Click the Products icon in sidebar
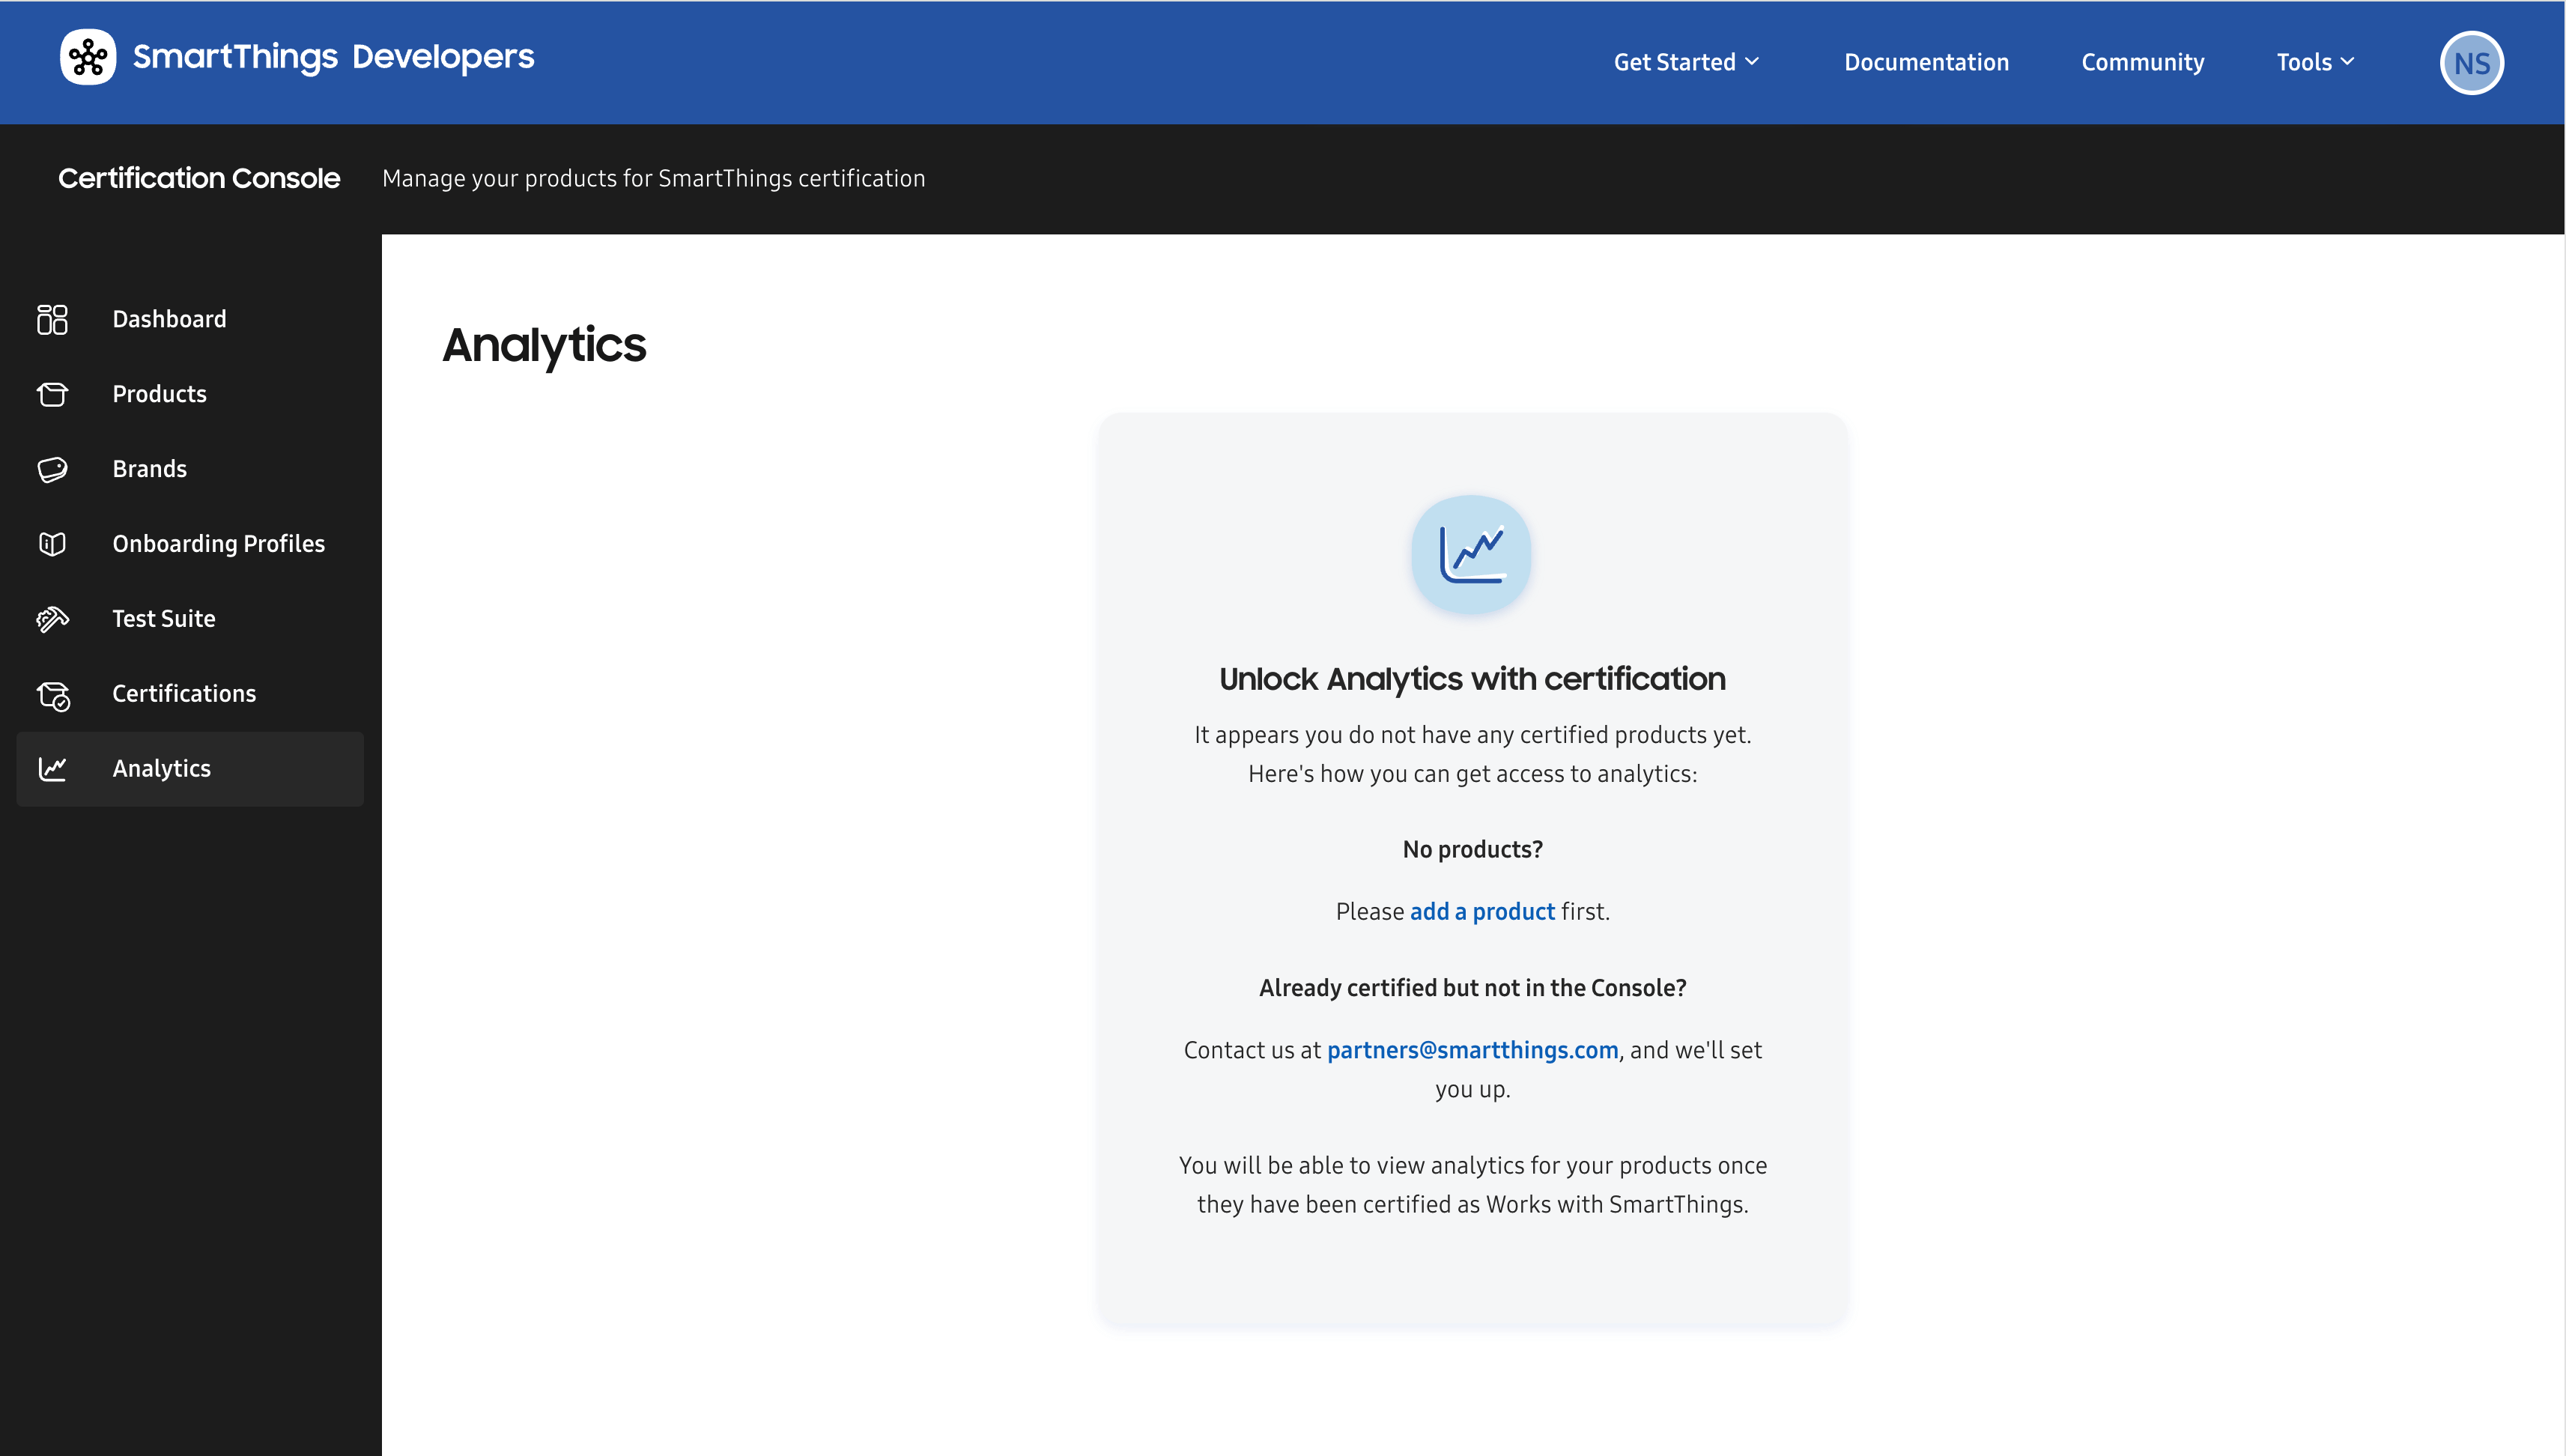 coord(53,393)
